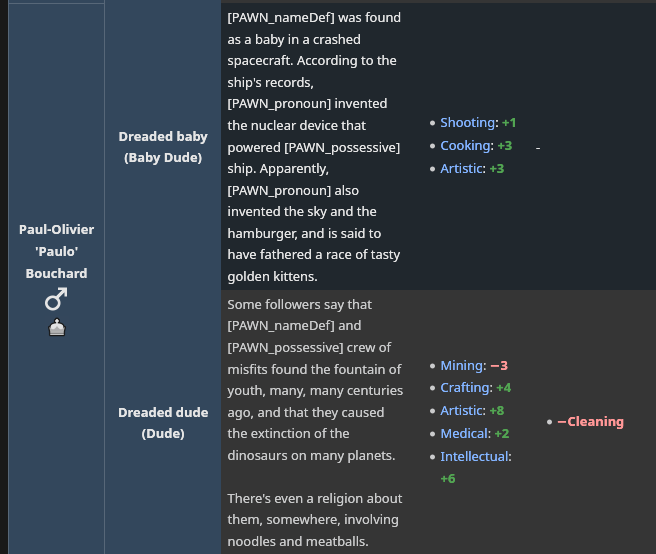Click the (Baby Dude) label text

point(163,158)
